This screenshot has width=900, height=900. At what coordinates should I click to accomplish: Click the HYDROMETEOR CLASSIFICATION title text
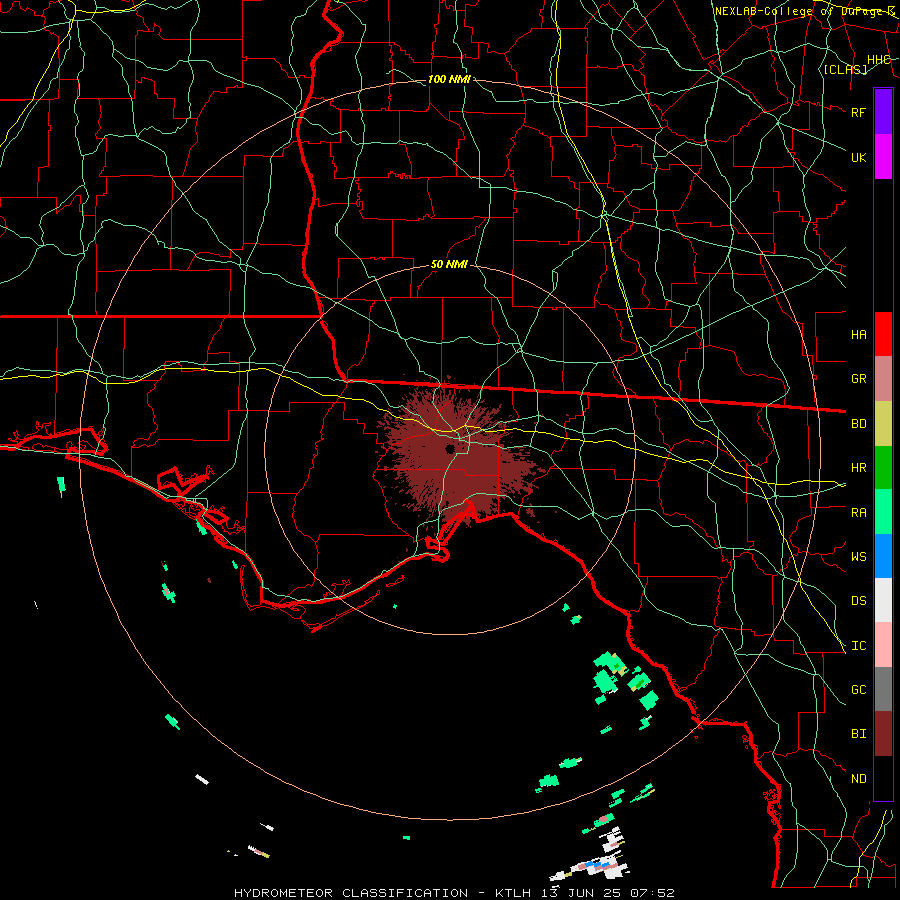351,893
